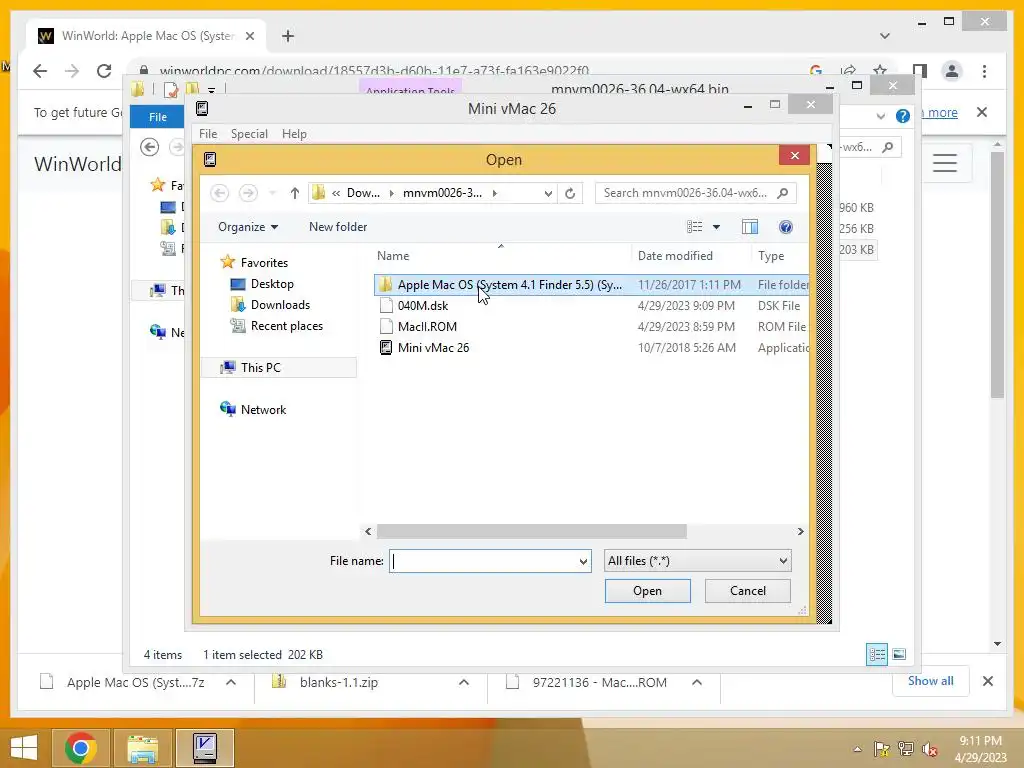The height and width of the screenshot is (768, 1024).
Task: Go to Desktop in the navigation pane
Action: point(272,284)
